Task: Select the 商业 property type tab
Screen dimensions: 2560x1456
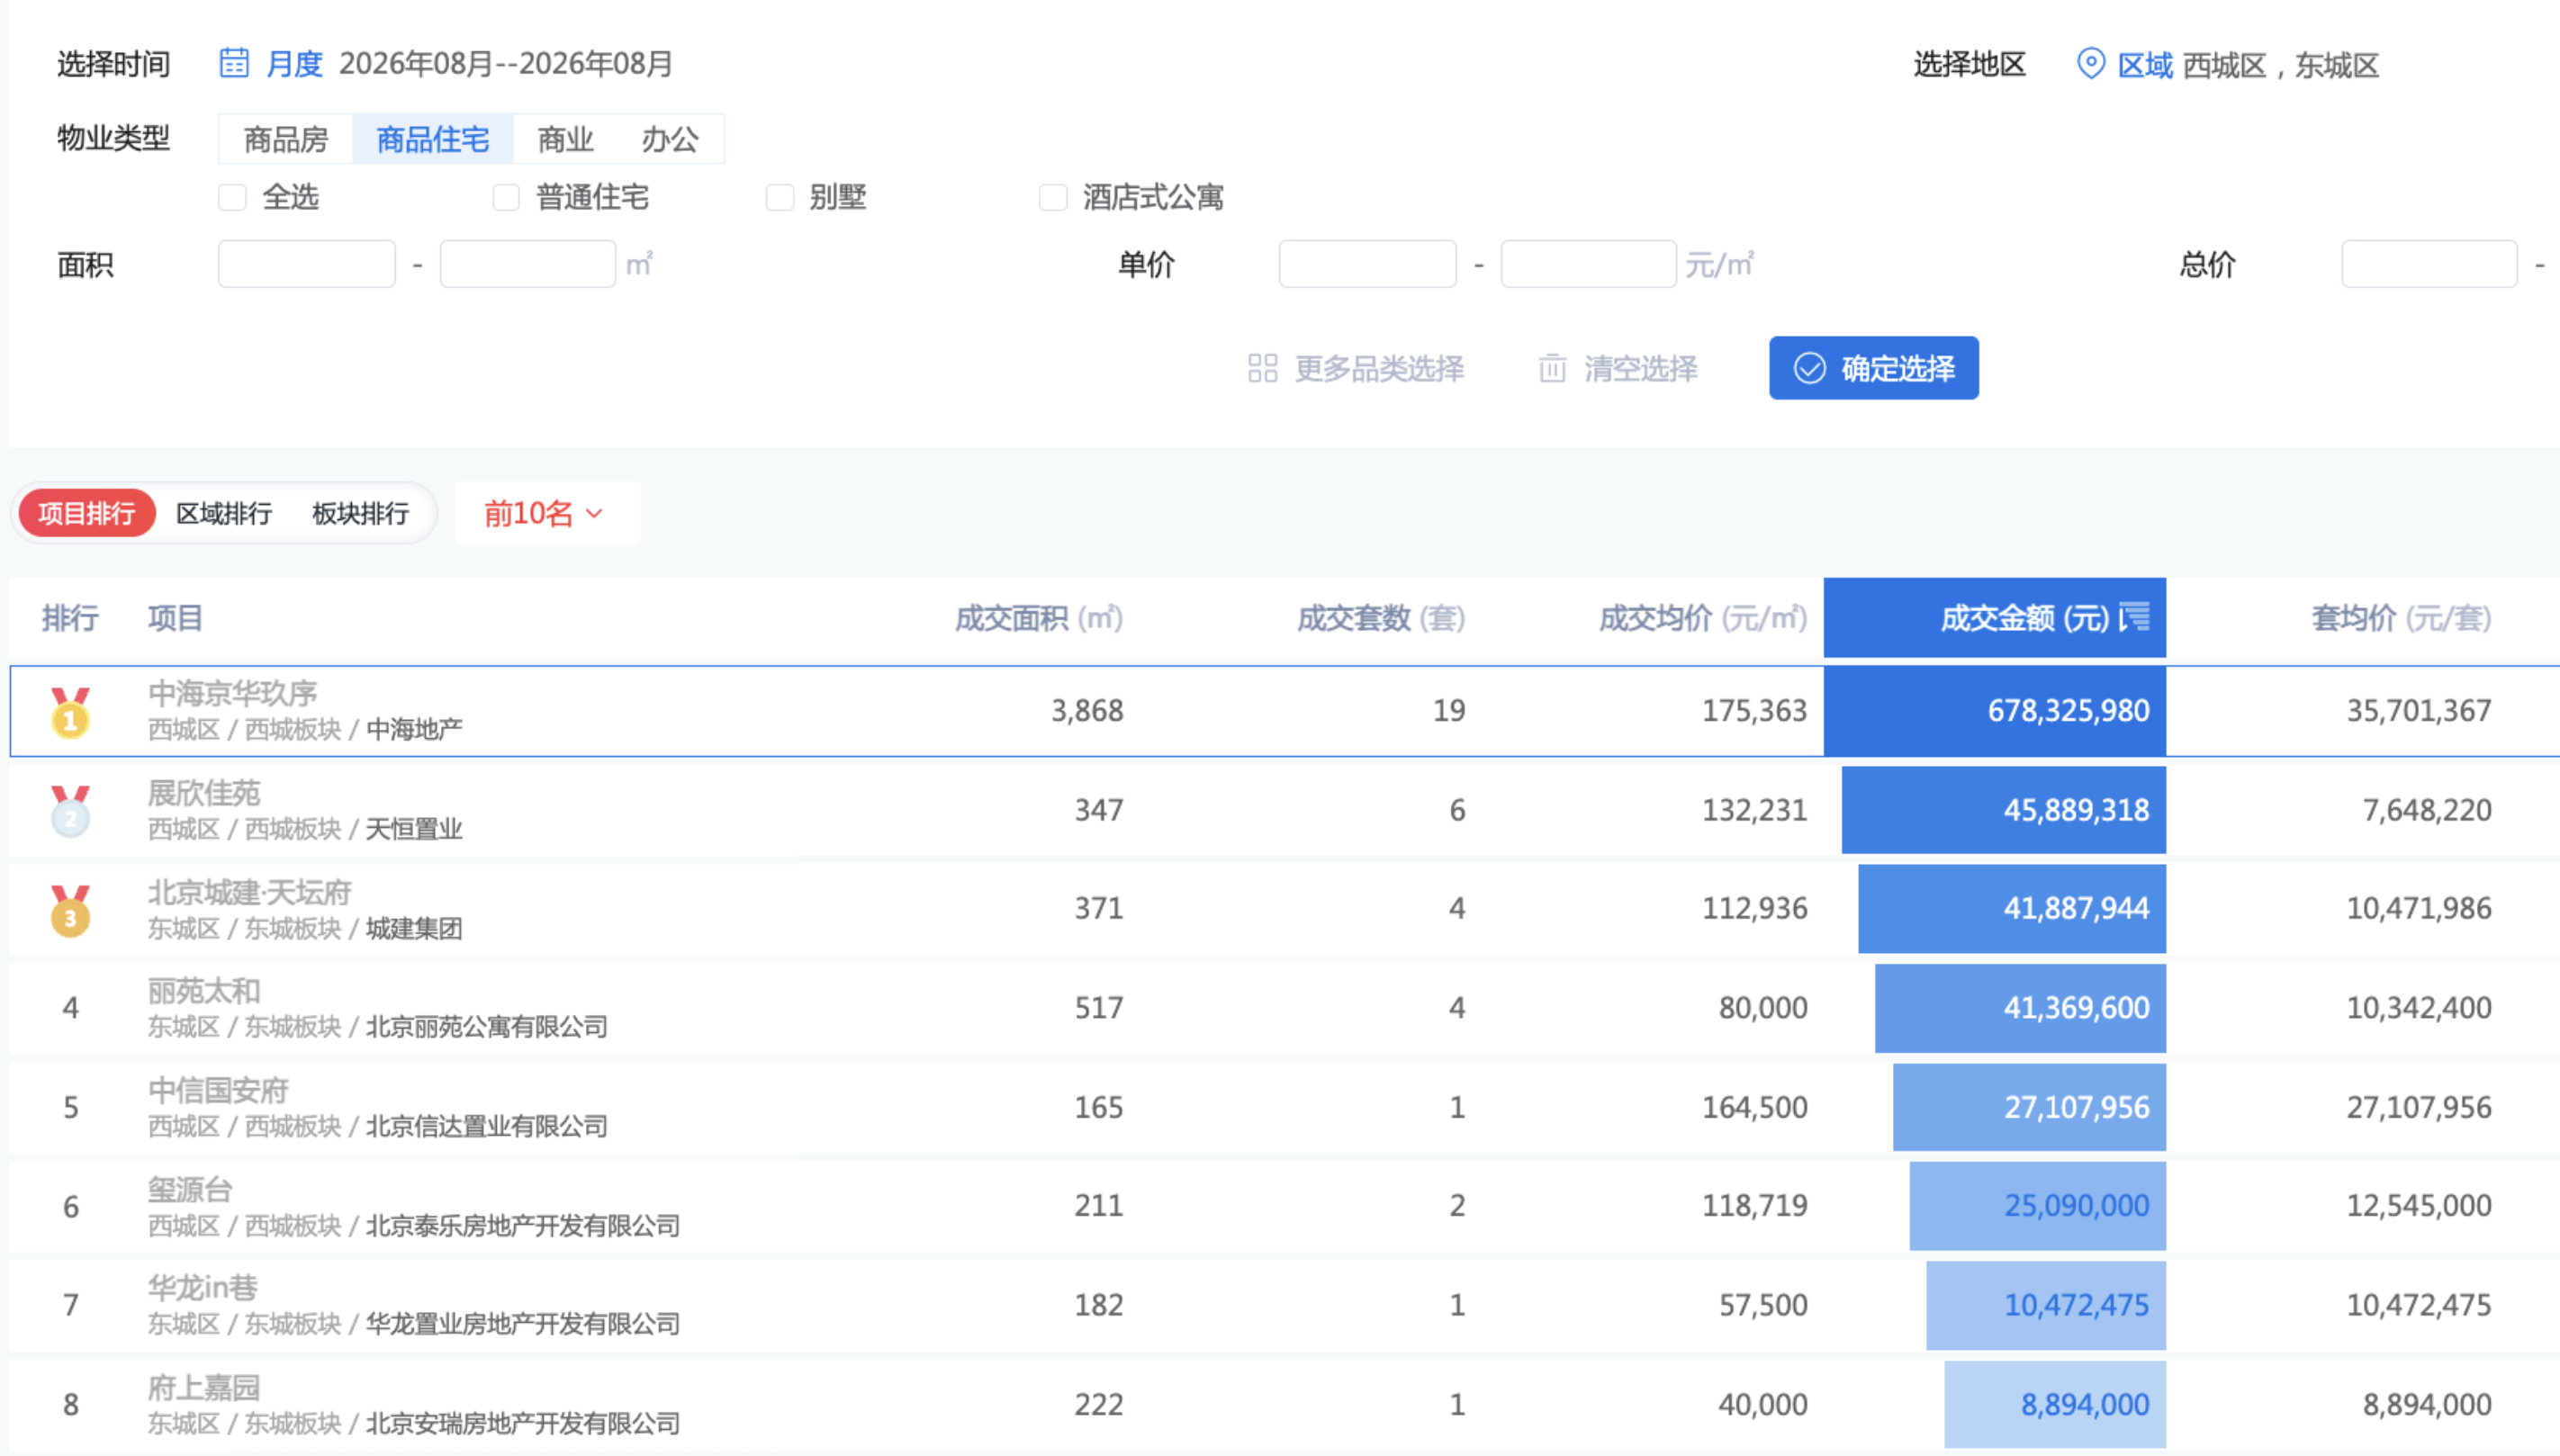Action: (565, 139)
